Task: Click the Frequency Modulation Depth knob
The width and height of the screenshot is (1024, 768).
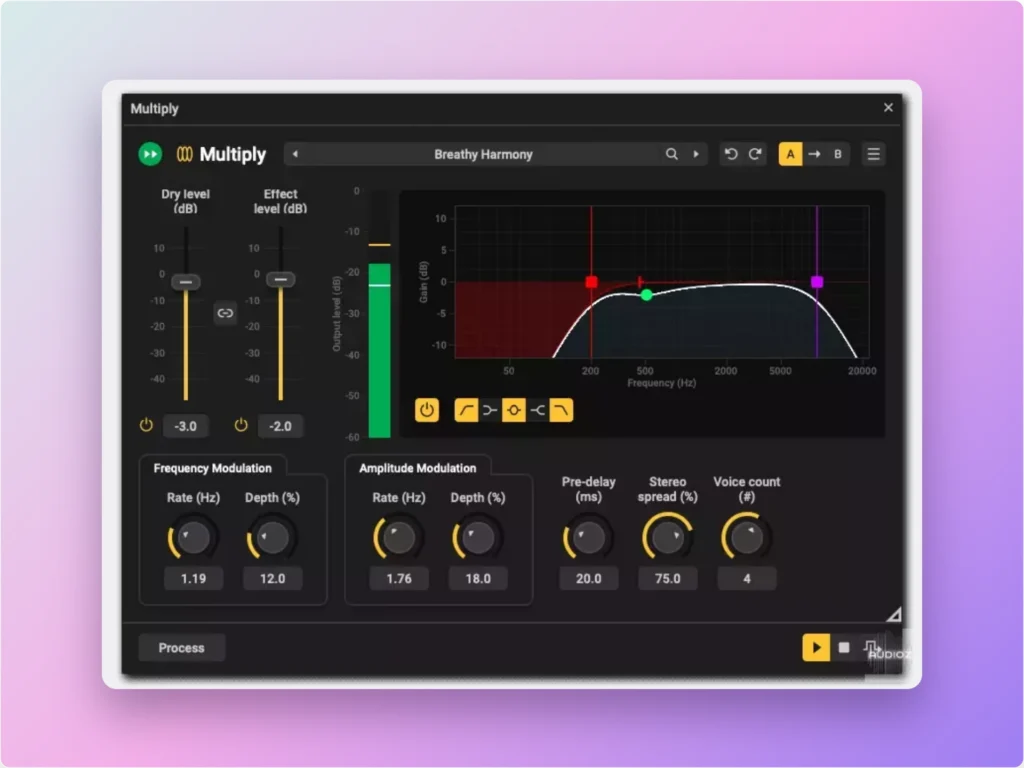Action: click(x=272, y=538)
